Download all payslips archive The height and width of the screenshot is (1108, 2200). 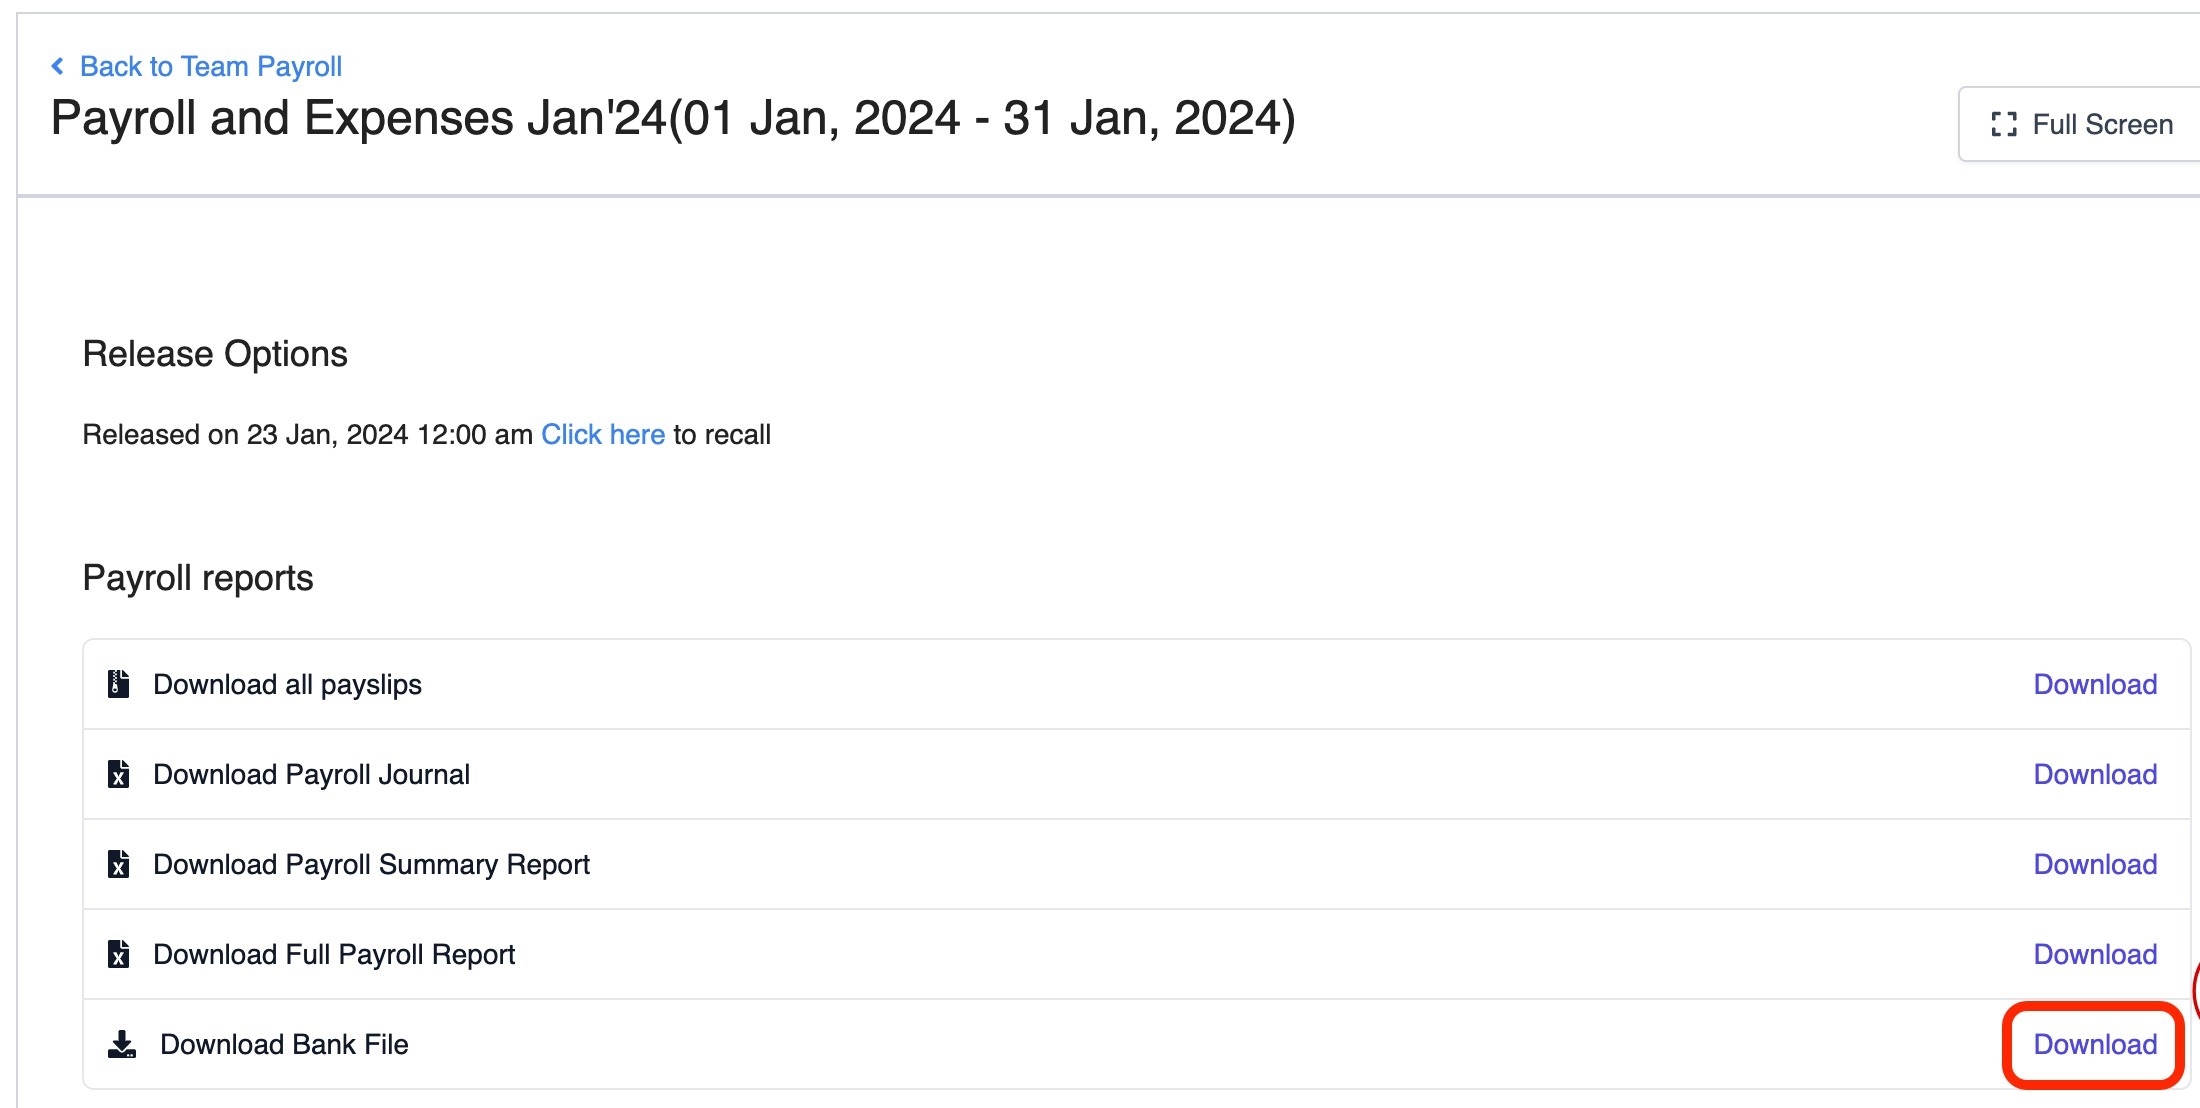[2095, 684]
